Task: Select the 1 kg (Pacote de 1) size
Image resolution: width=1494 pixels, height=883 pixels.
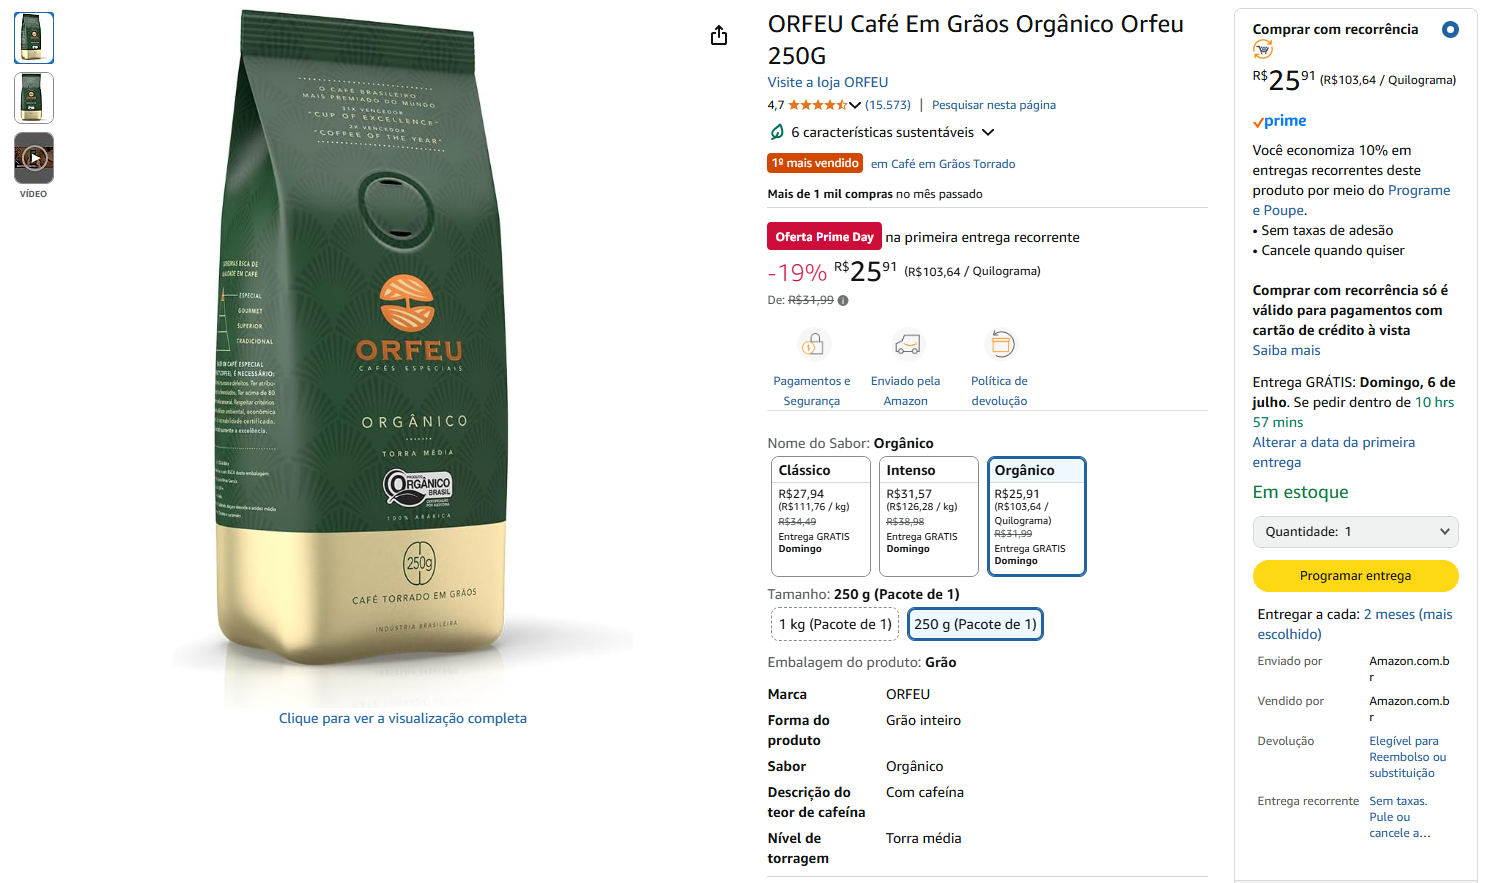Action: [835, 624]
